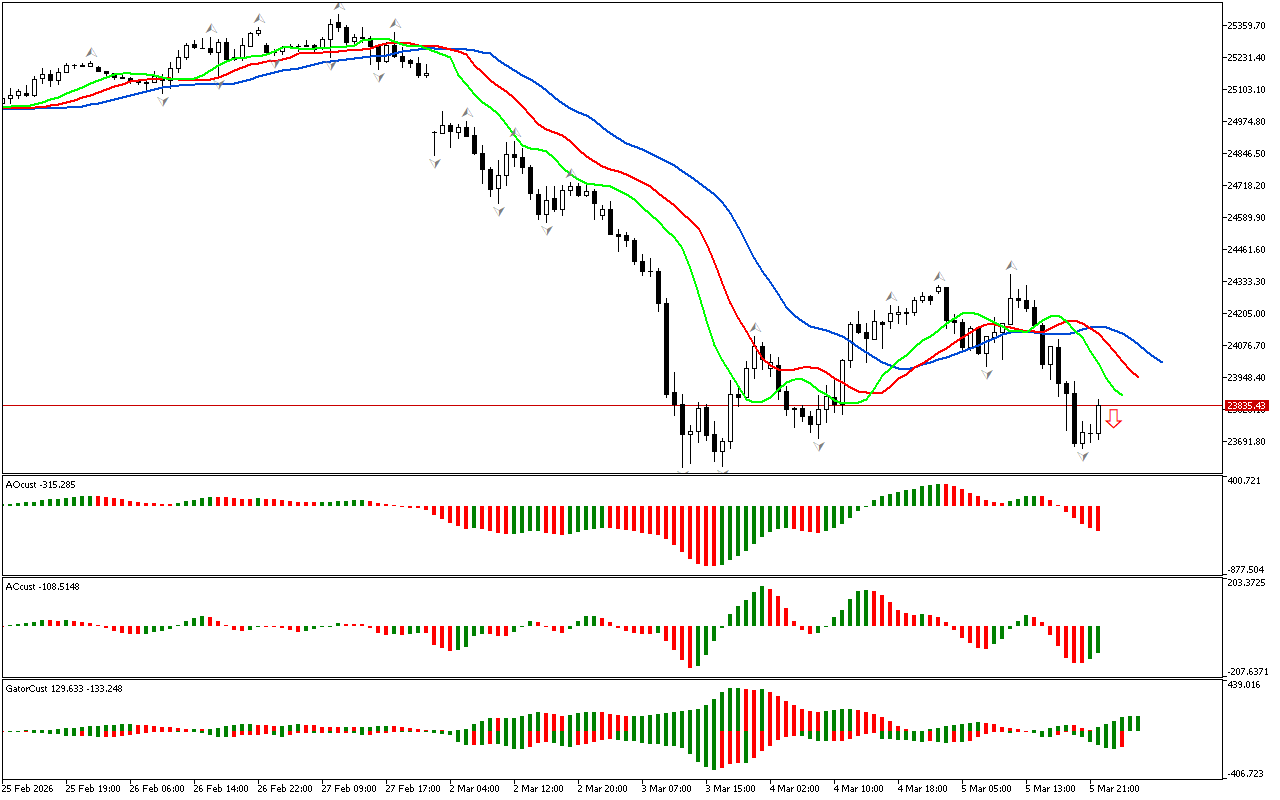Click the rightmost red bar in AOcust histogram
Image resolution: width=1280 pixels, height=800 pixels.
pos(1098,518)
